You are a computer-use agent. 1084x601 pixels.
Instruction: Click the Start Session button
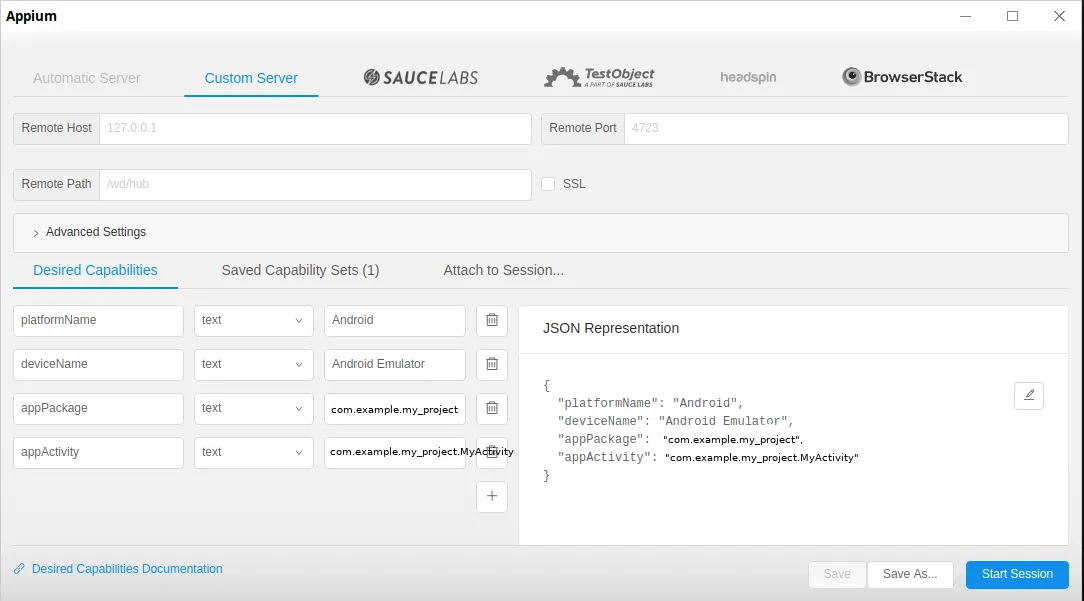point(1017,574)
